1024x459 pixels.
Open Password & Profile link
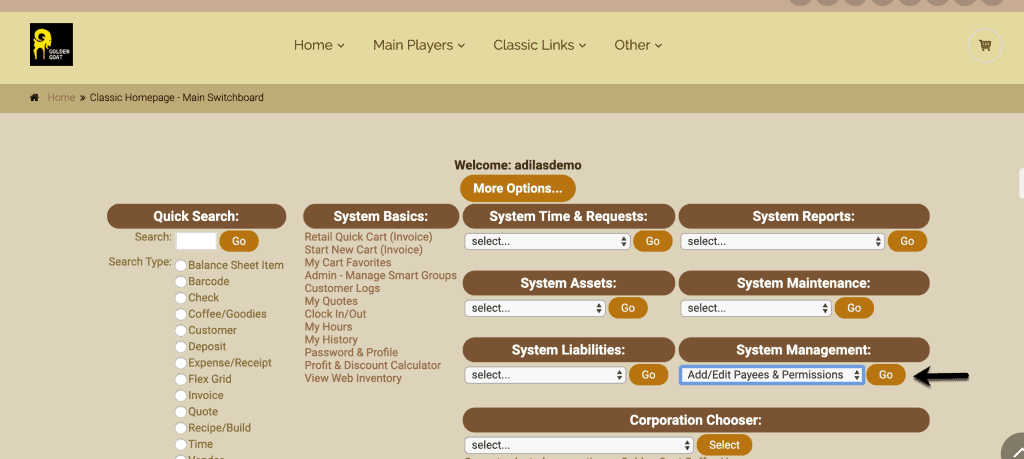coord(351,352)
